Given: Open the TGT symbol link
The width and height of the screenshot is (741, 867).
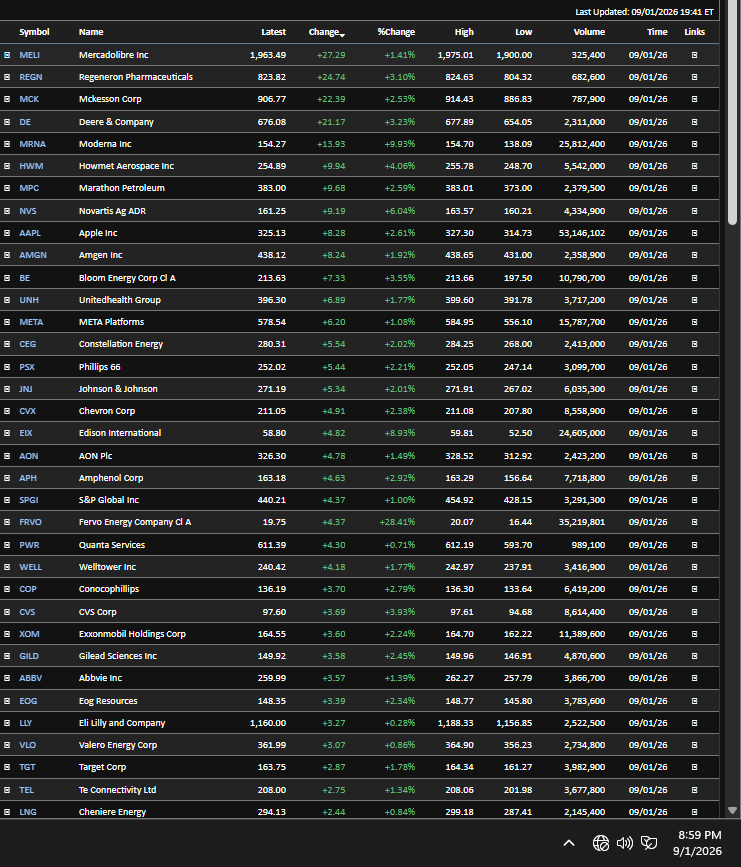Looking at the screenshot, I should point(27,767).
